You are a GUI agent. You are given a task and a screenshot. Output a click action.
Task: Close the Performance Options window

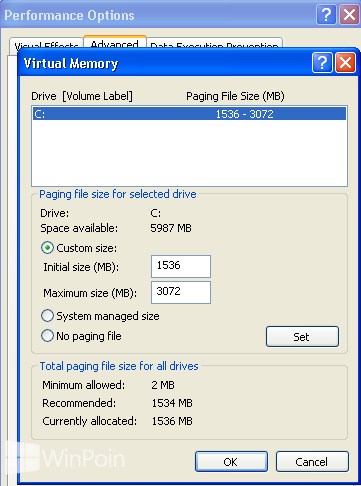click(349, 15)
